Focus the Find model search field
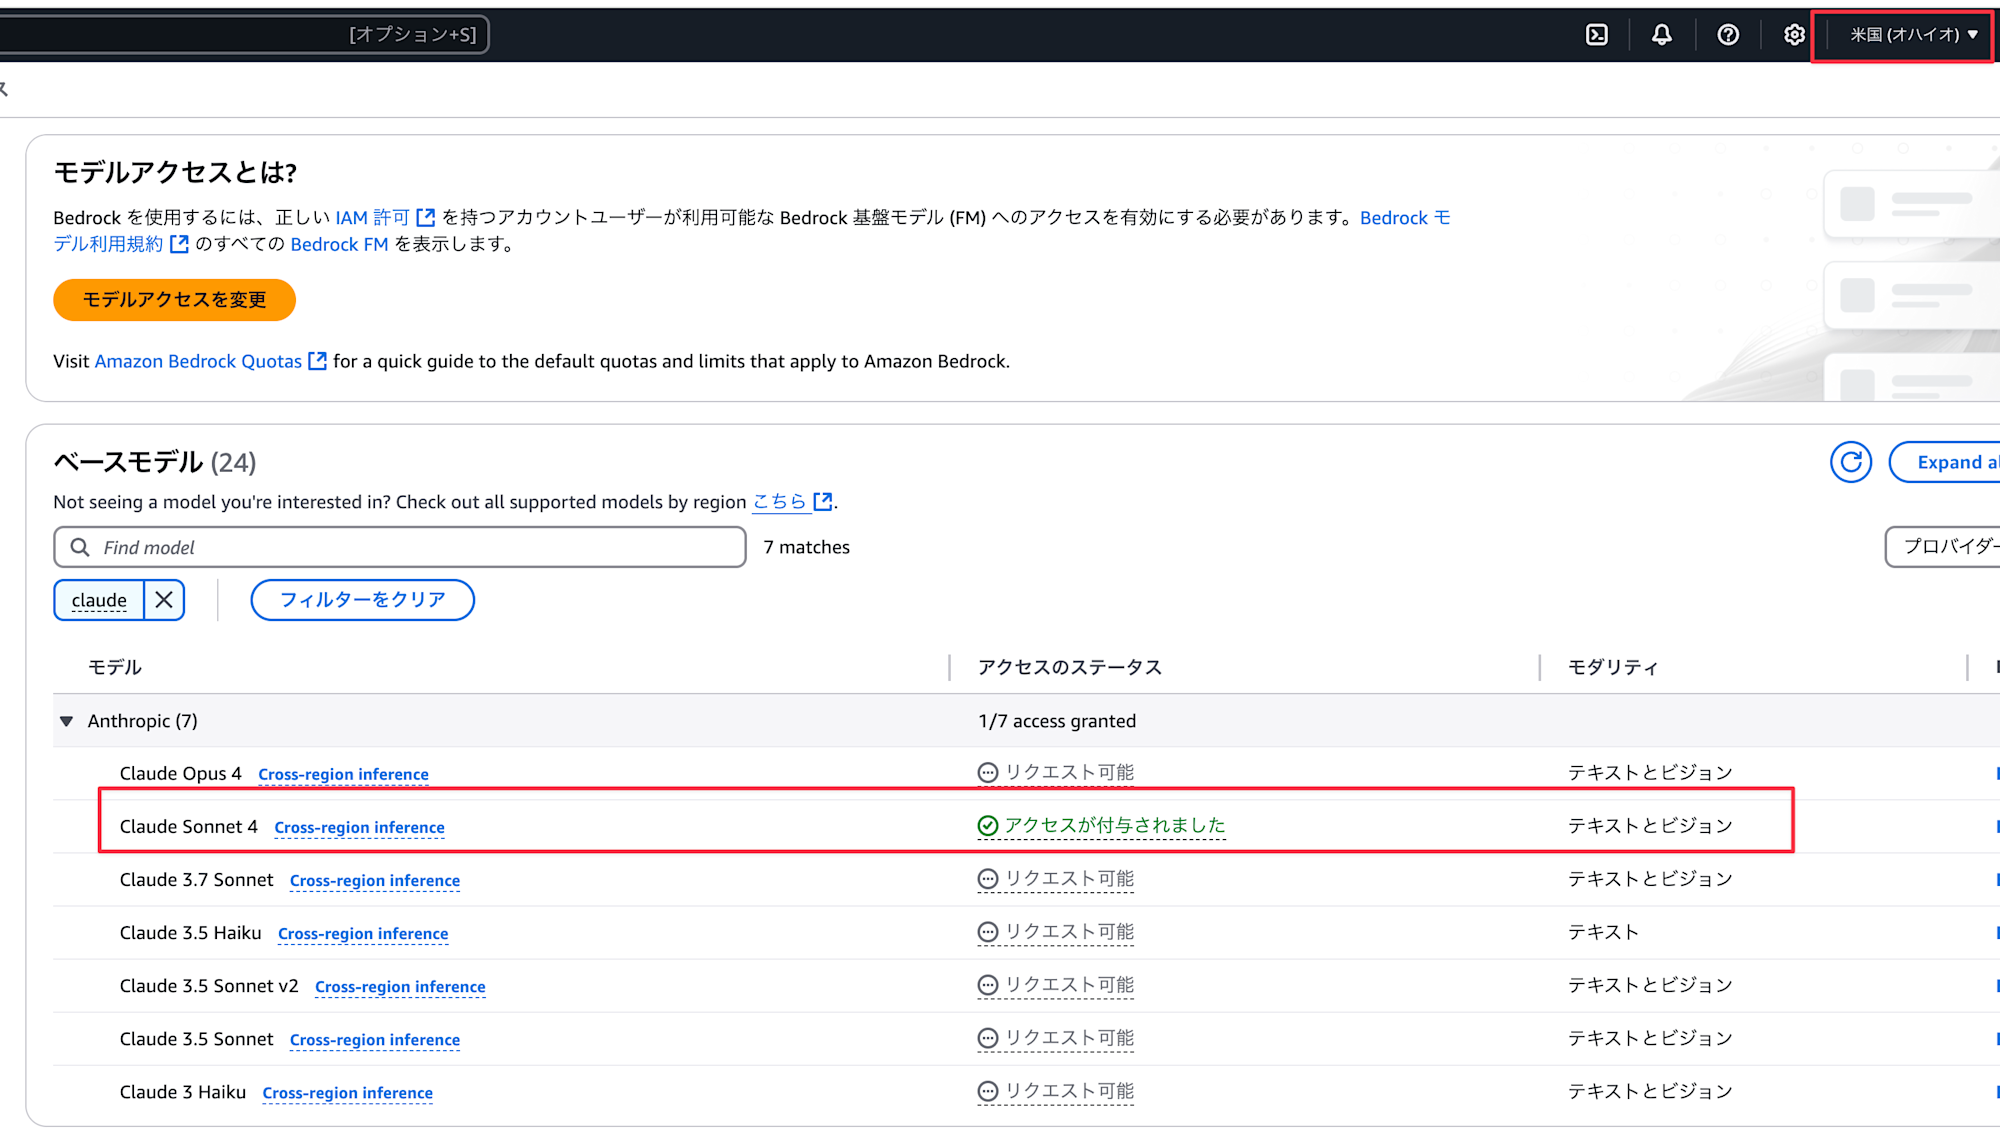The image size is (2000, 1135). [x=400, y=547]
